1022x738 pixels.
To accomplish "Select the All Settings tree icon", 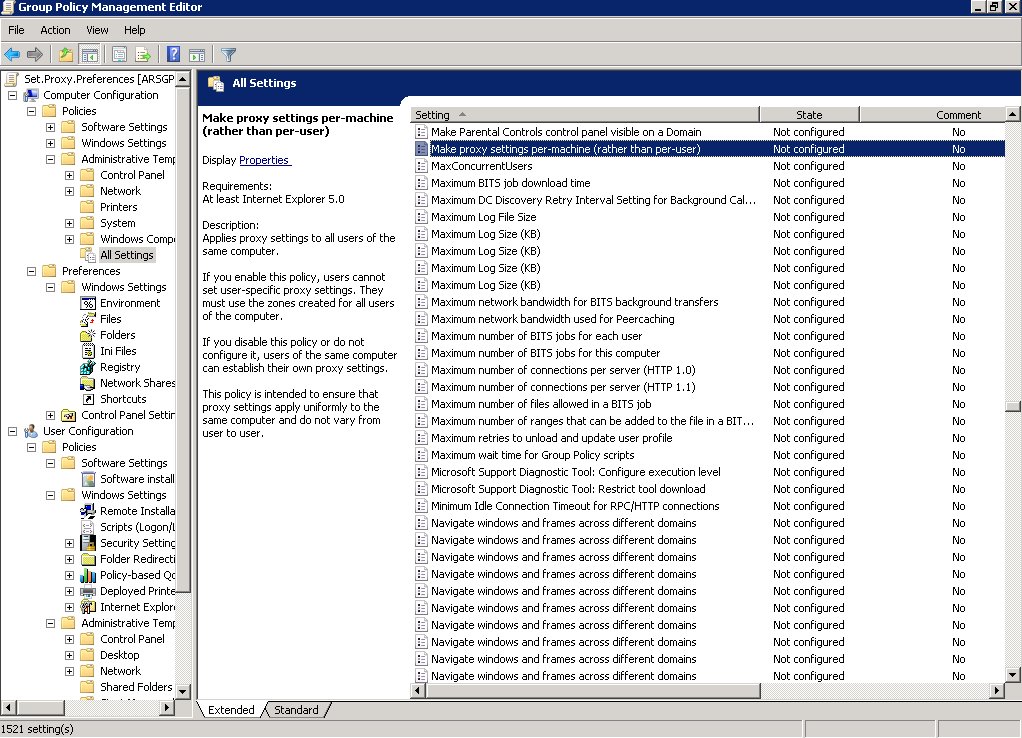I will pos(88,255).
